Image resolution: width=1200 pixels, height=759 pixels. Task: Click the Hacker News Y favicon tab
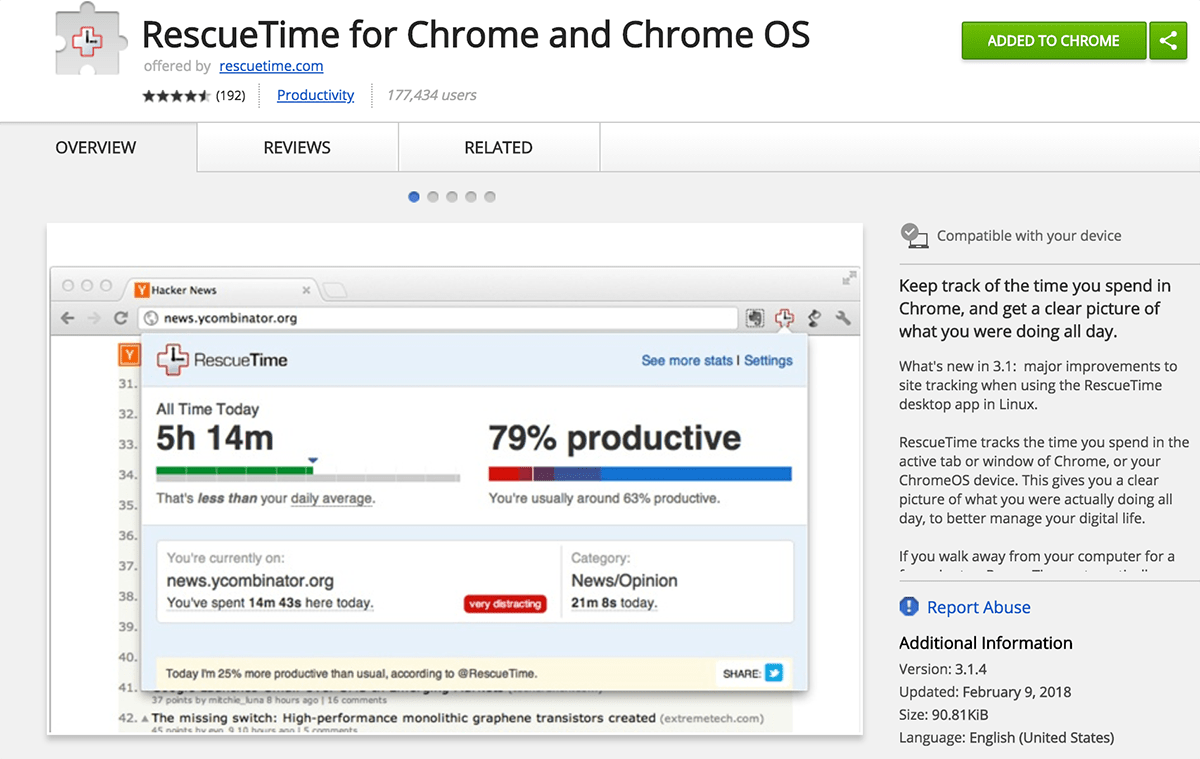click(142, 290)
